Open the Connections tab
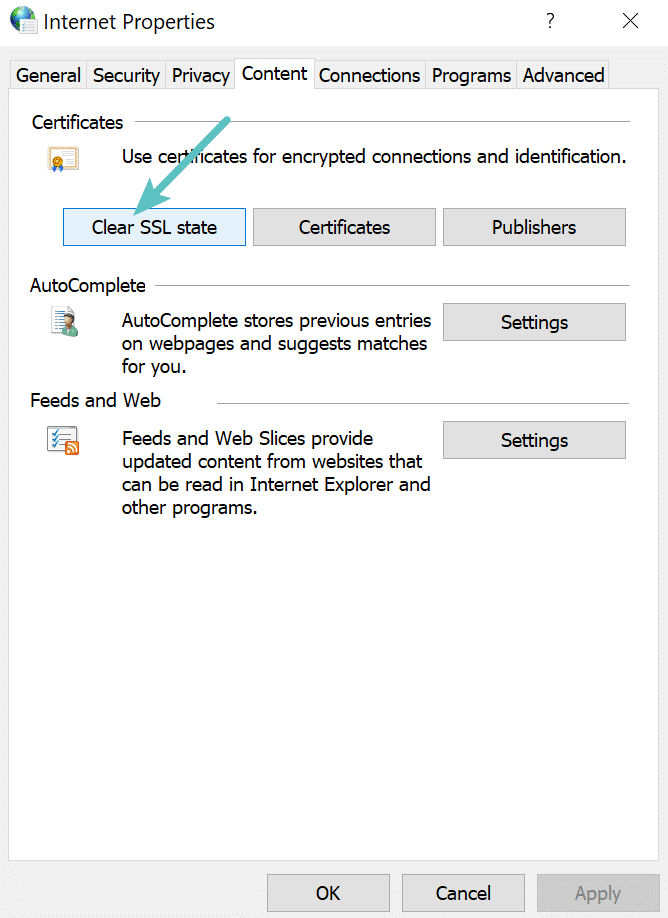 pos(369,75)
